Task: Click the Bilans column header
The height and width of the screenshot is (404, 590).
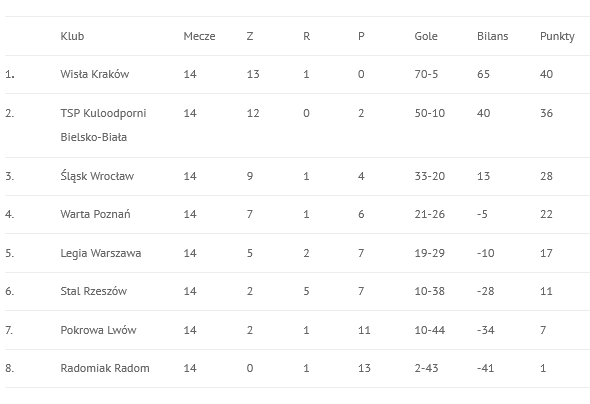Action: (x=493, y=36)
